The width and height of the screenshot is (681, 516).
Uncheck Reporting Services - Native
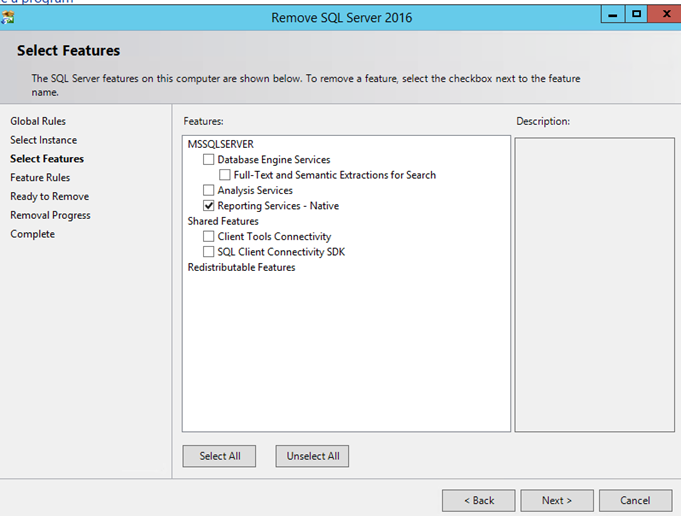click(x=208, y=205)
